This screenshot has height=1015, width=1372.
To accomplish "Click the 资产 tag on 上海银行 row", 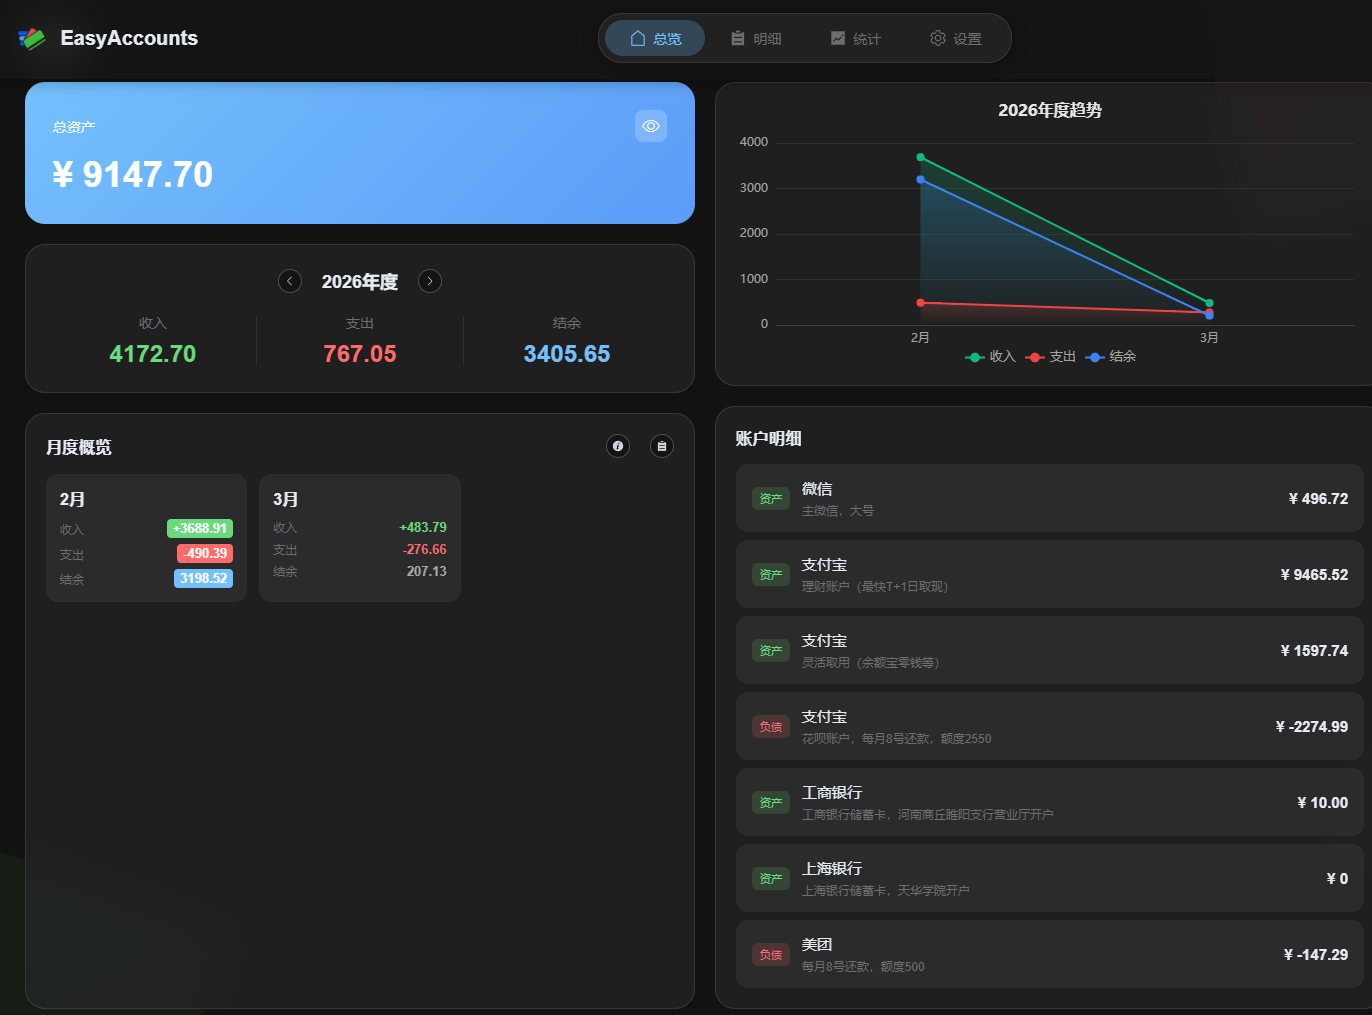I will 770,878.
